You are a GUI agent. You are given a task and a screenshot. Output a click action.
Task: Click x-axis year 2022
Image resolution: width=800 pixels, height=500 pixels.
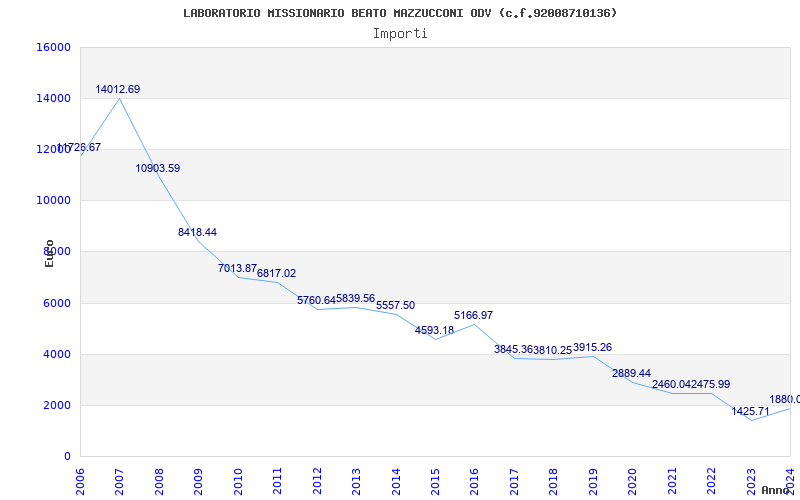[711, 481]
